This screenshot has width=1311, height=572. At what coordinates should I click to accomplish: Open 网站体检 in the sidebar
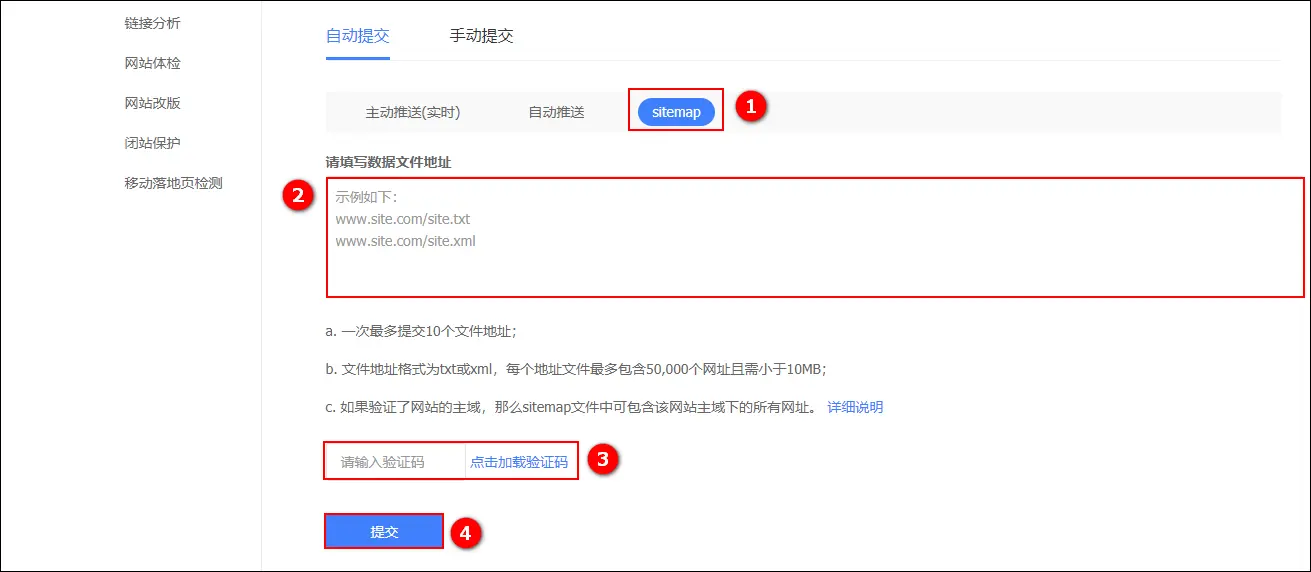point(152,63)
